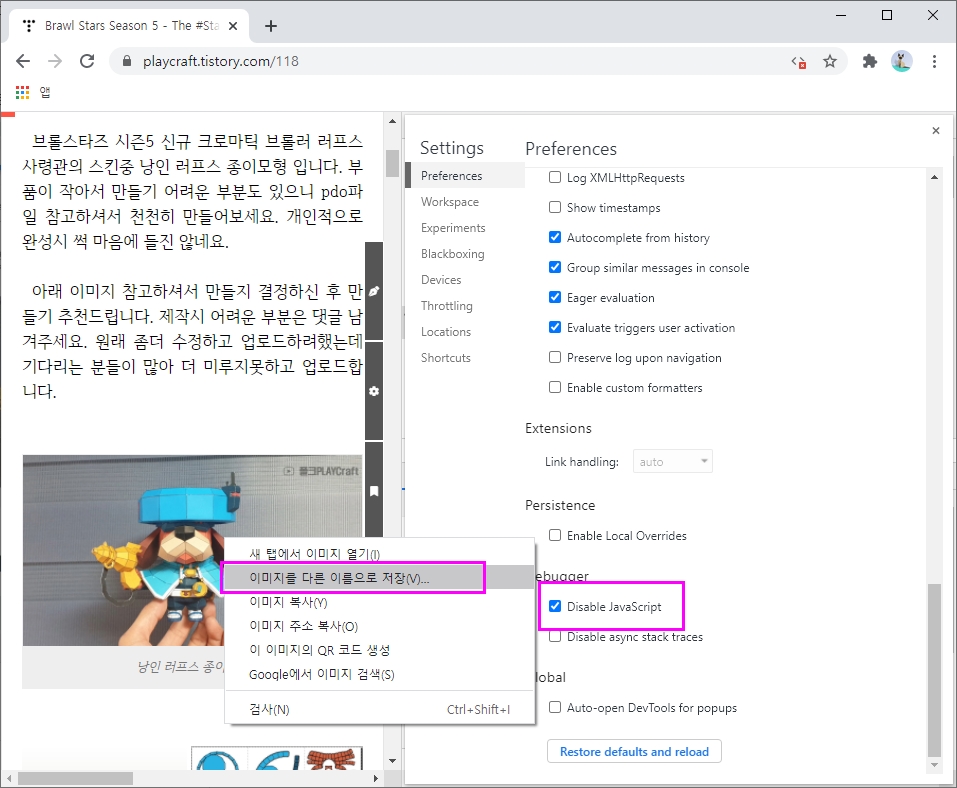Bookmark this page with the star icon

pos(829,61)
